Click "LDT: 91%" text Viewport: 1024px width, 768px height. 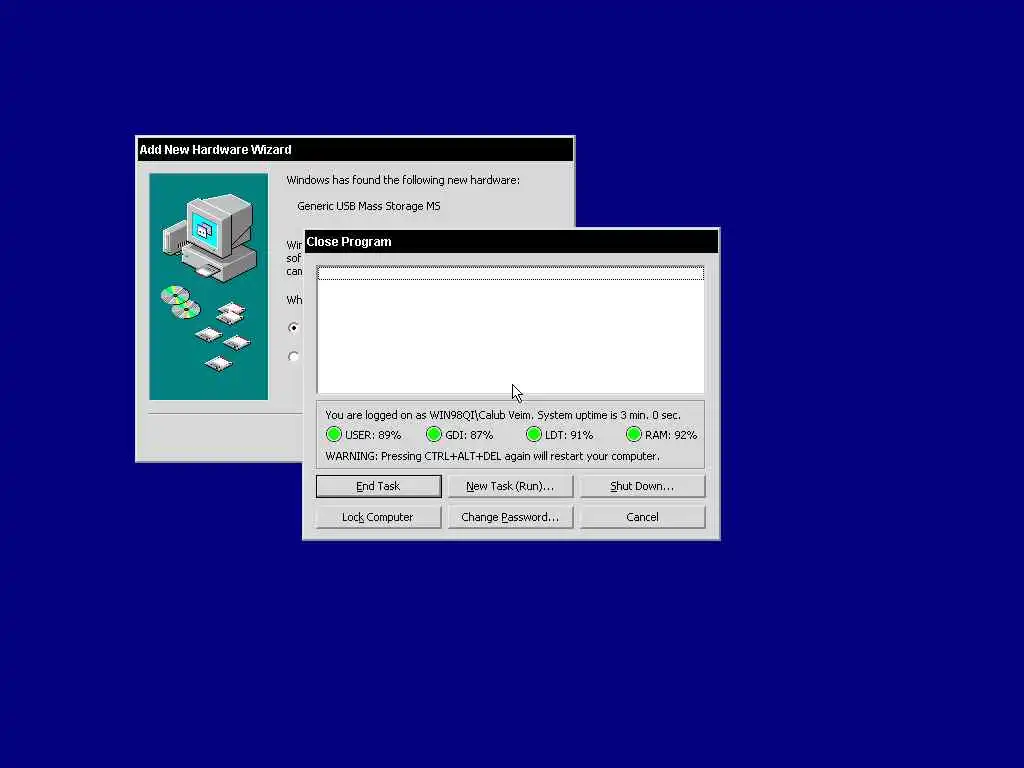[x=569, y=435]
